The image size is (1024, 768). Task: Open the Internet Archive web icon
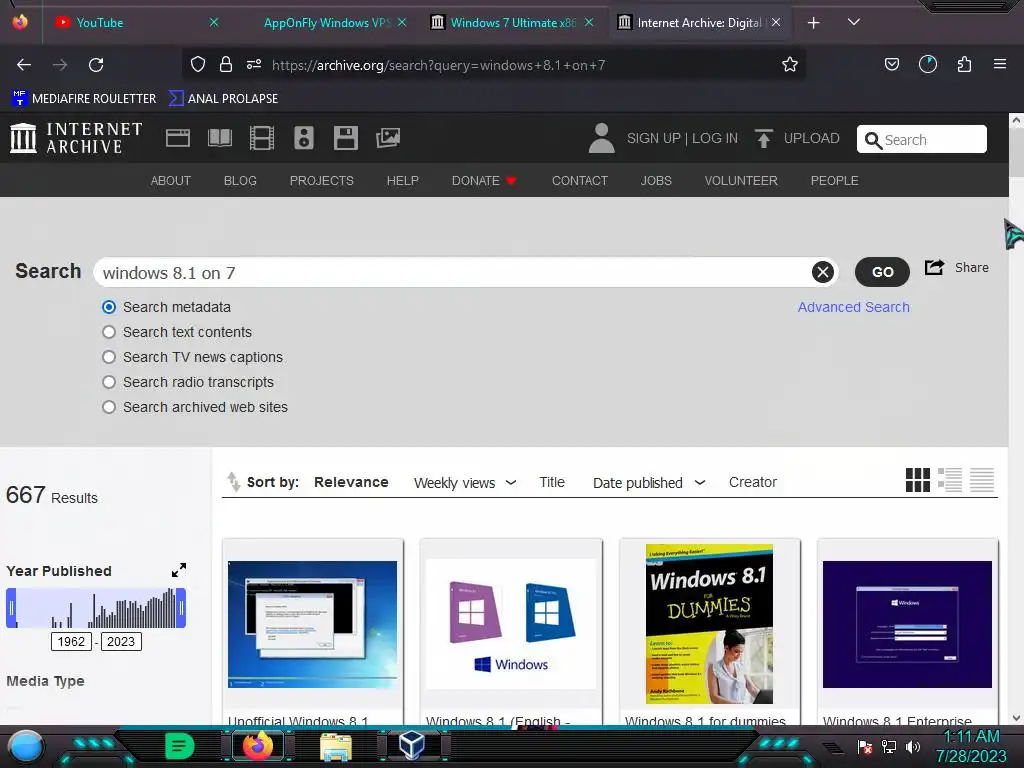178,138
